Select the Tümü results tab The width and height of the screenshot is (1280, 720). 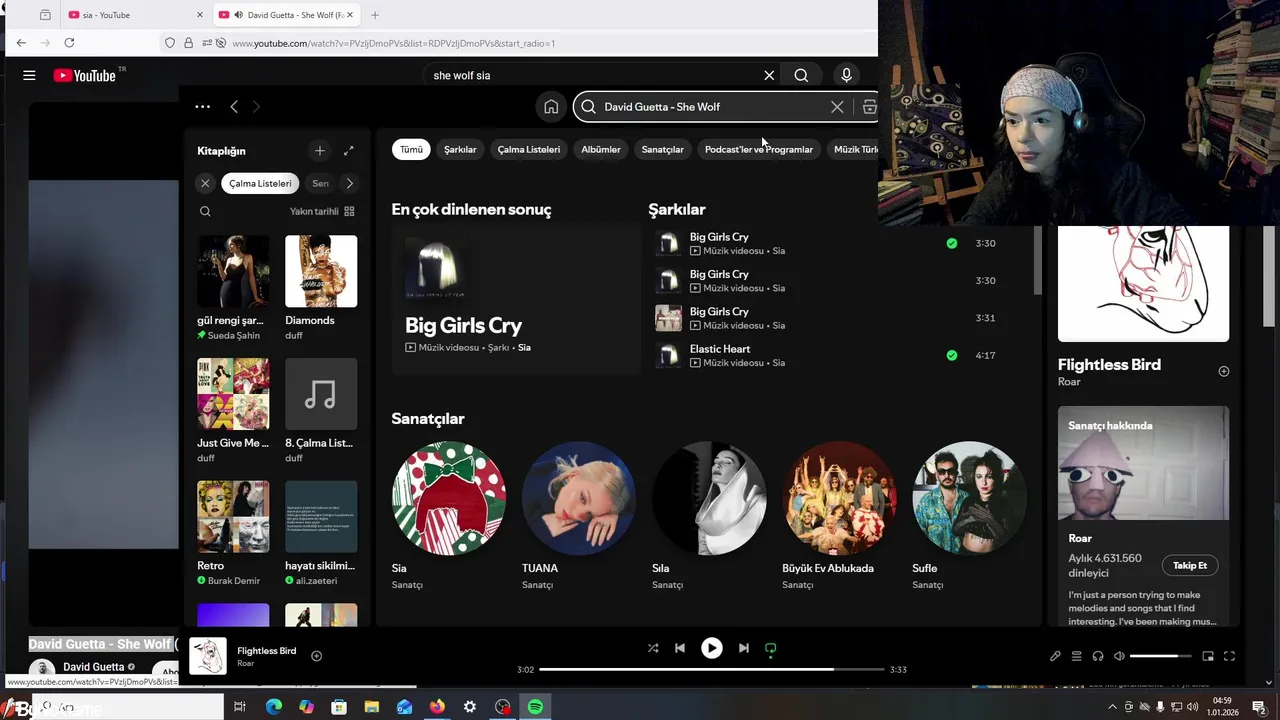(412, 149)
